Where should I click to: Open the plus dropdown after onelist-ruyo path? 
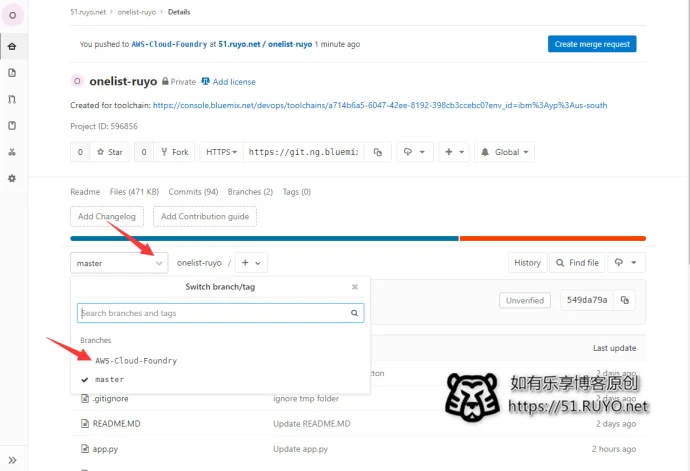pos(251,263)
